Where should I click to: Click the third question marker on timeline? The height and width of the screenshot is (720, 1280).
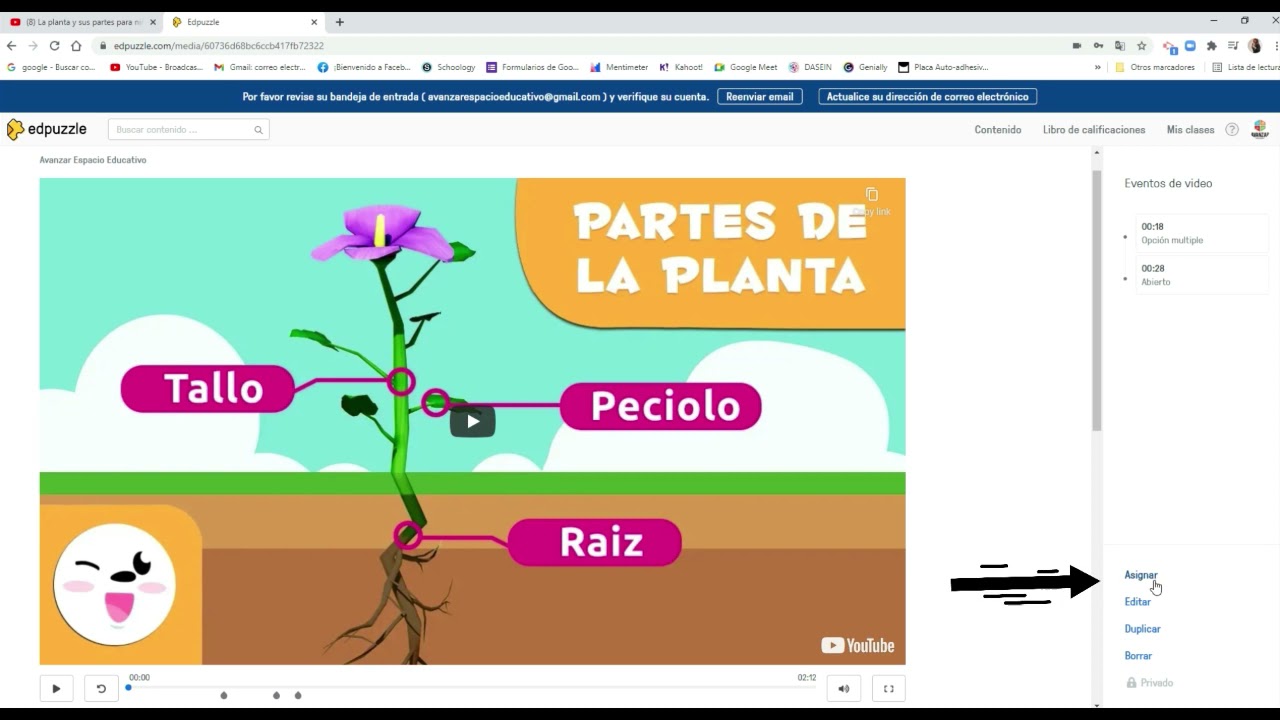click(298, 695)
